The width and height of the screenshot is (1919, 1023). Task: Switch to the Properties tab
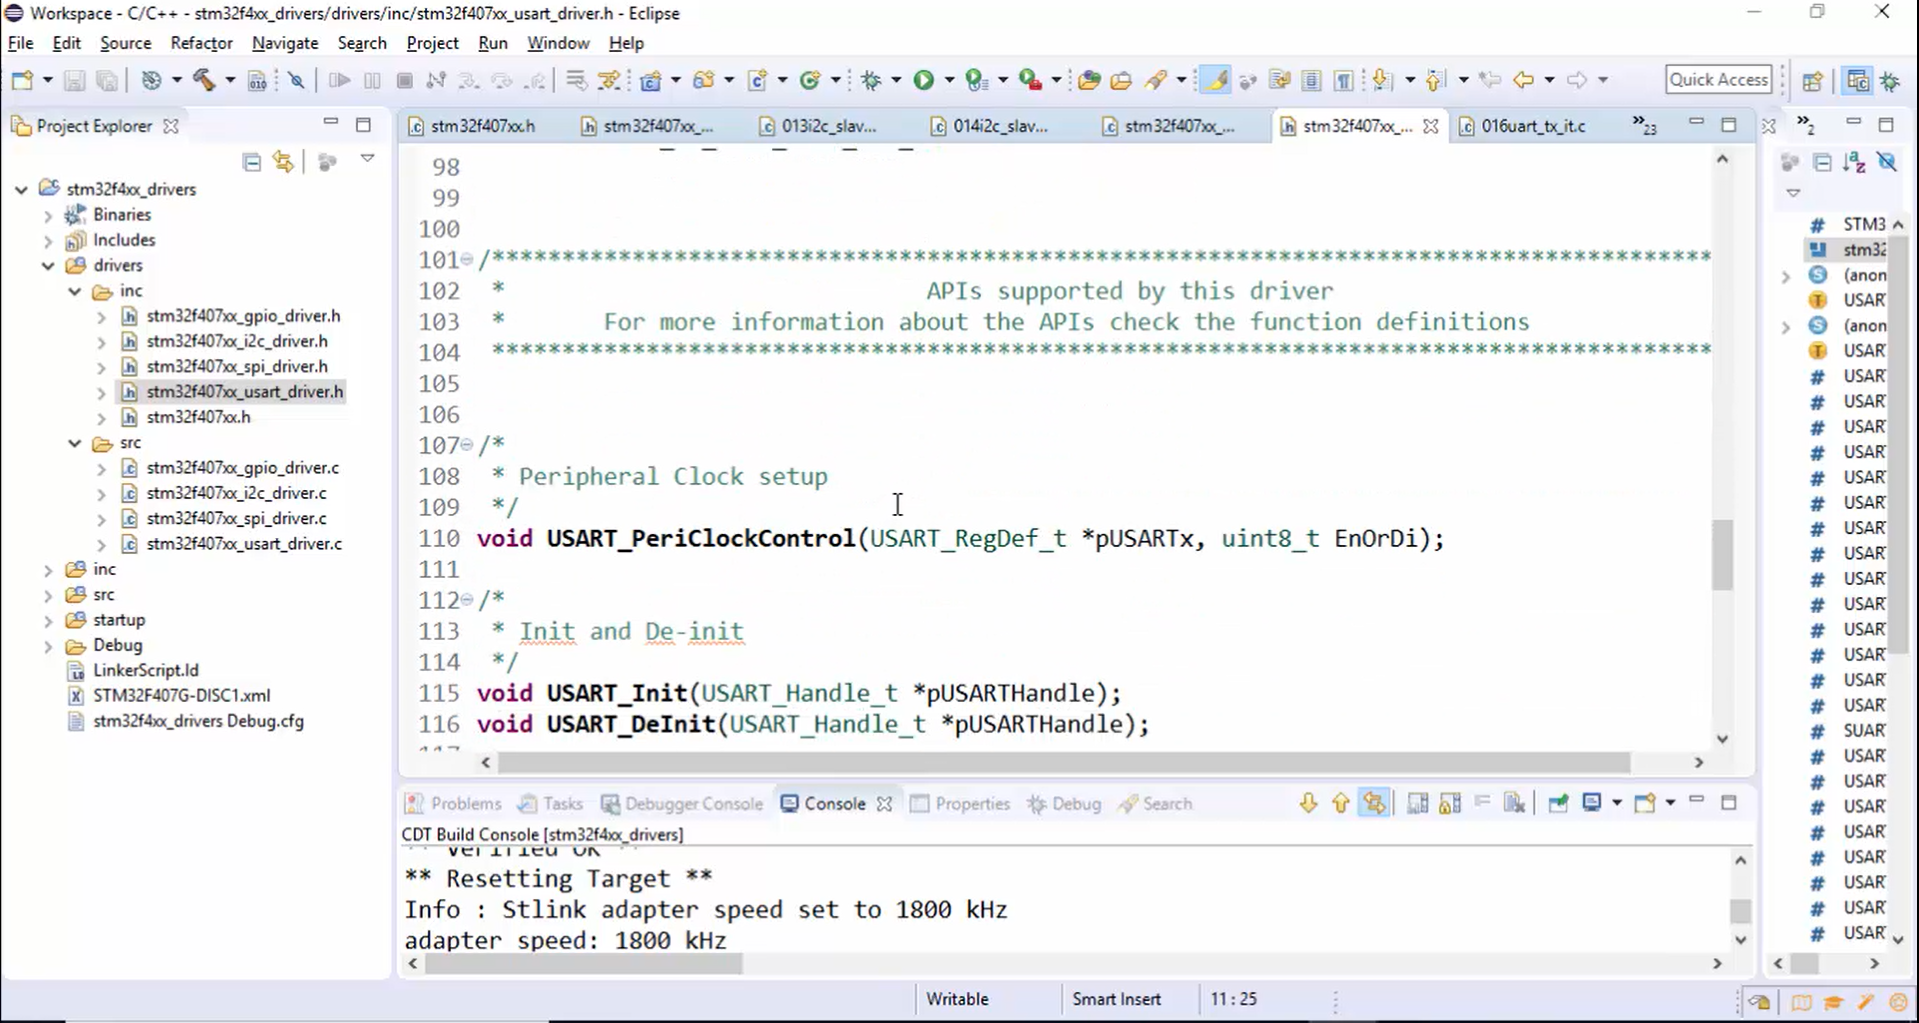click(960, 804)
